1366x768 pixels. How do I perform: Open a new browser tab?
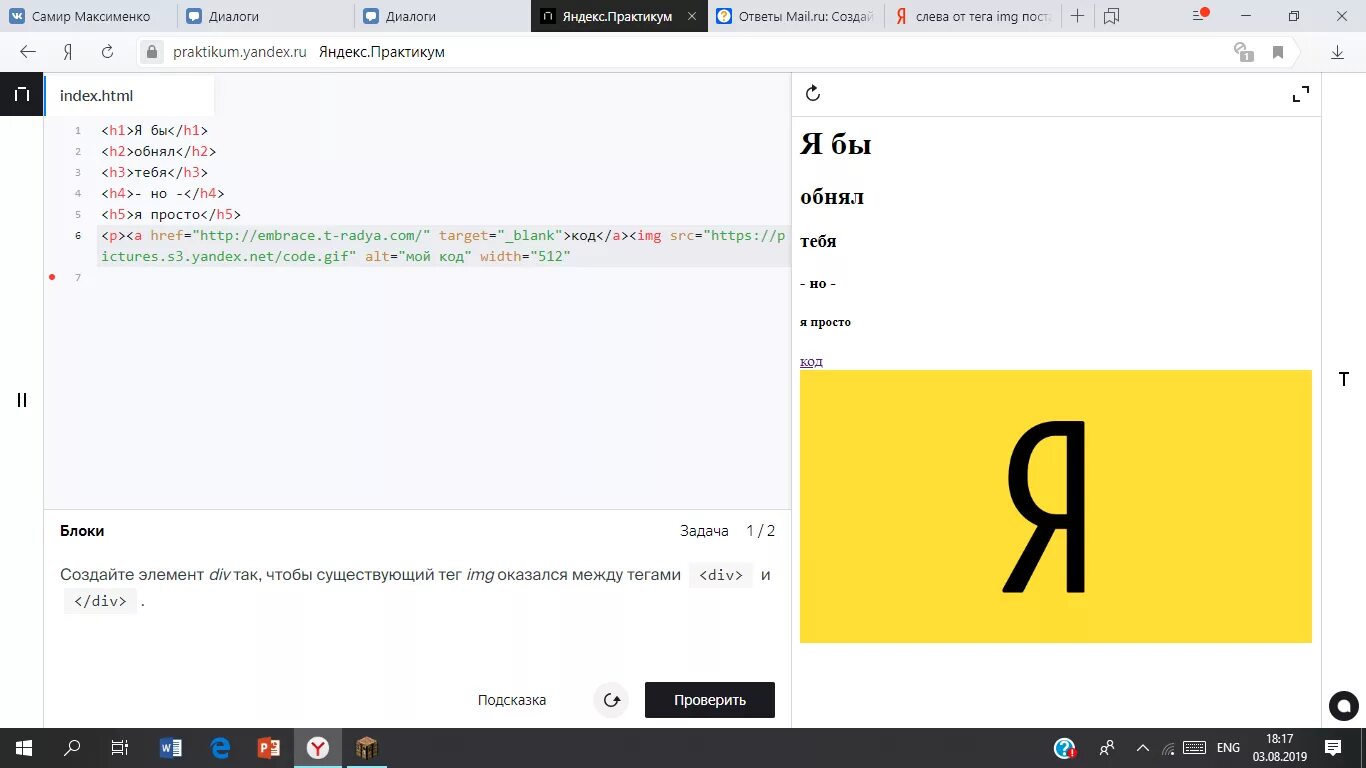point(1077,16)
